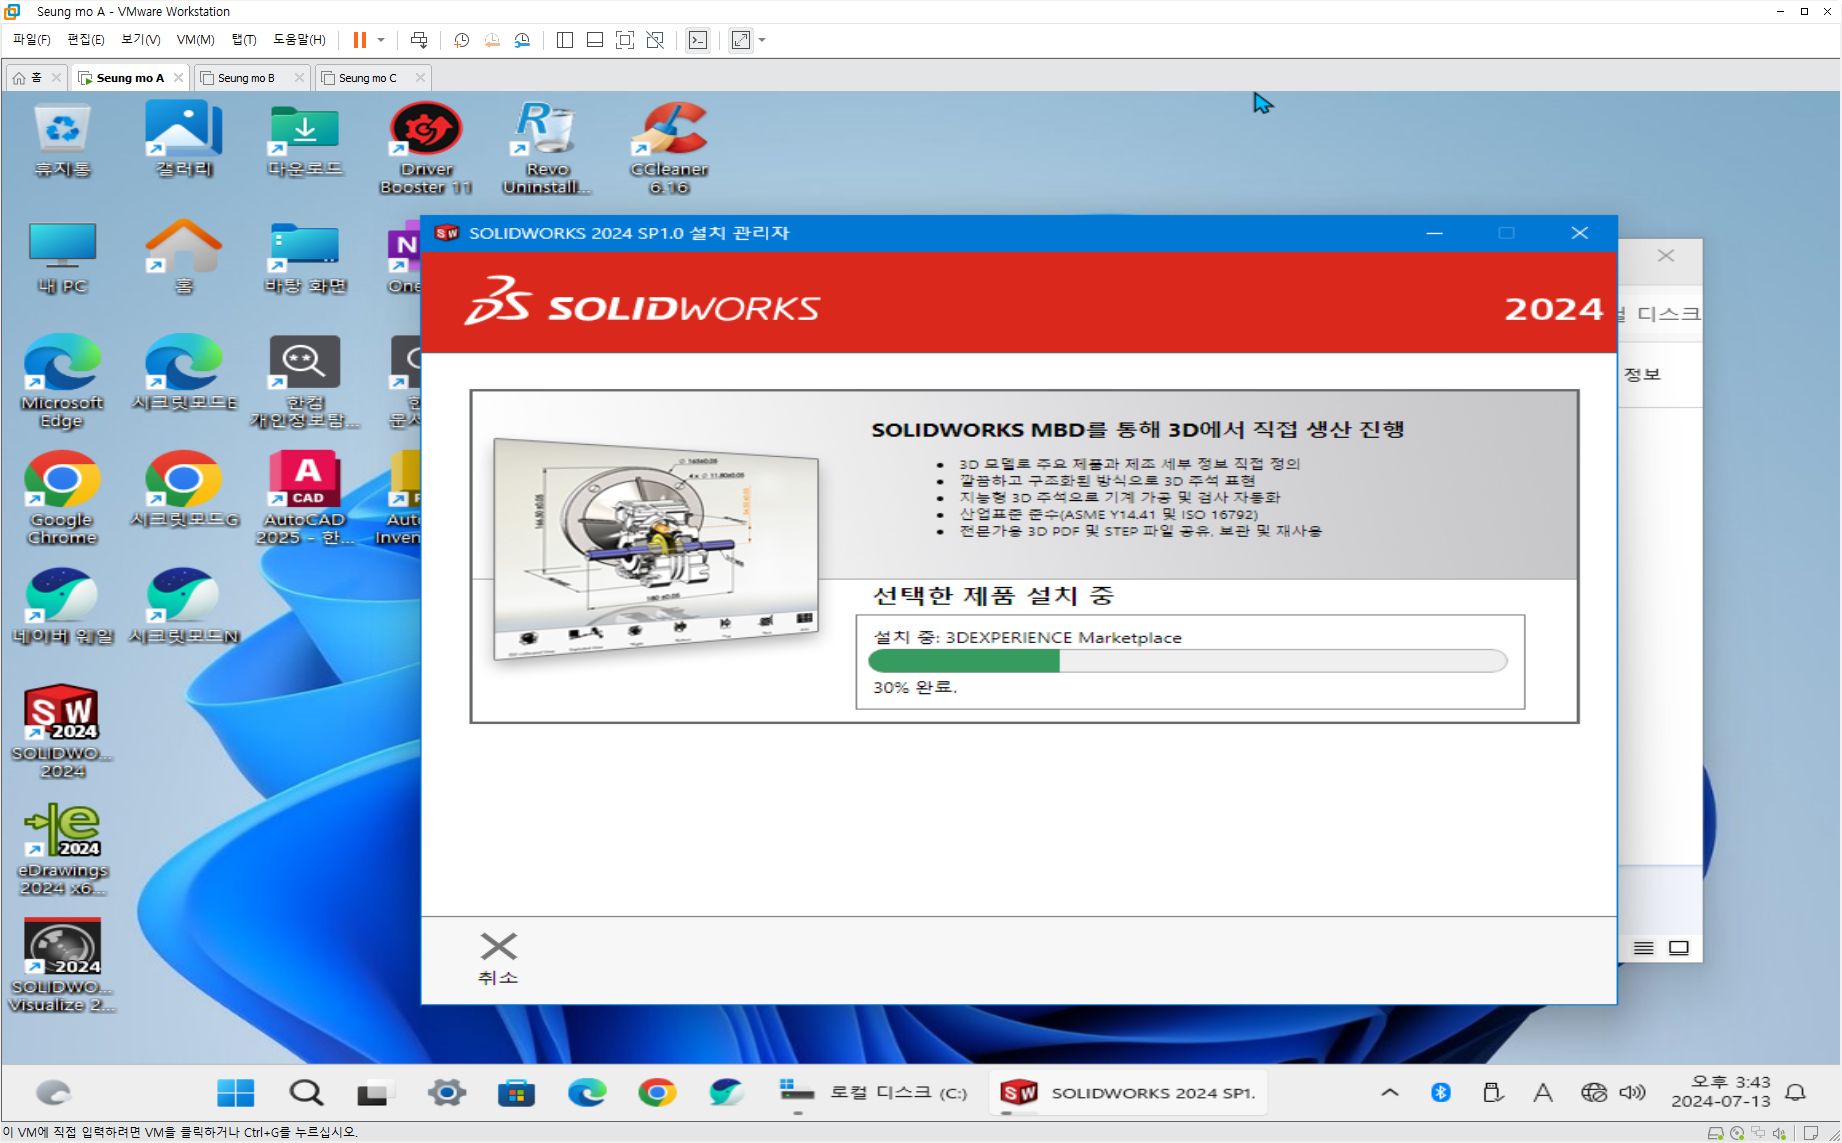Toggle the thumbnail bar view

tap(595, 40)
